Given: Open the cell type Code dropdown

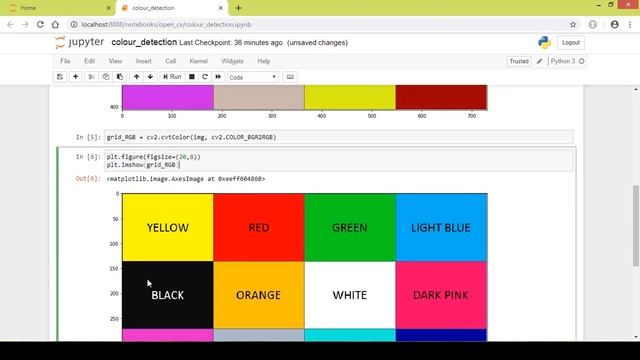Looking at the screenshot, I should pos(253,77).
